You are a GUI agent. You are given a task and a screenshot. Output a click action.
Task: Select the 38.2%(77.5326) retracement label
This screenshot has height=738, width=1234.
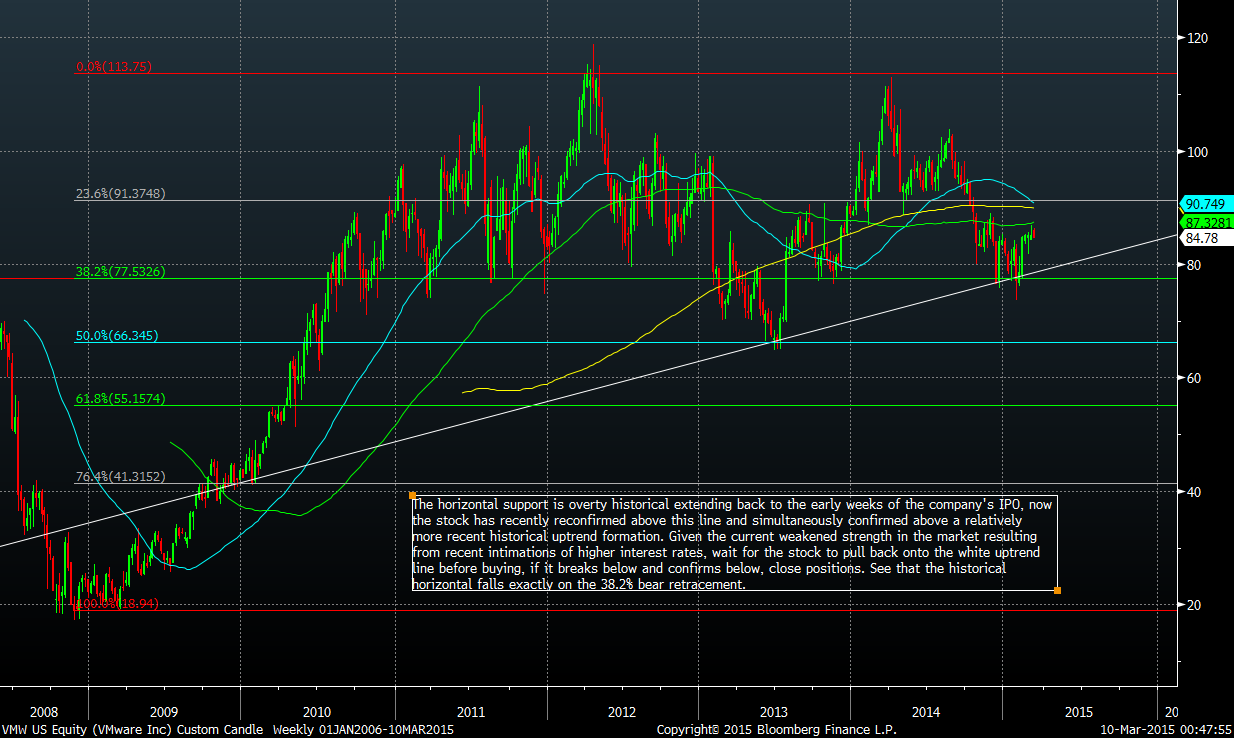coord(120,271)
